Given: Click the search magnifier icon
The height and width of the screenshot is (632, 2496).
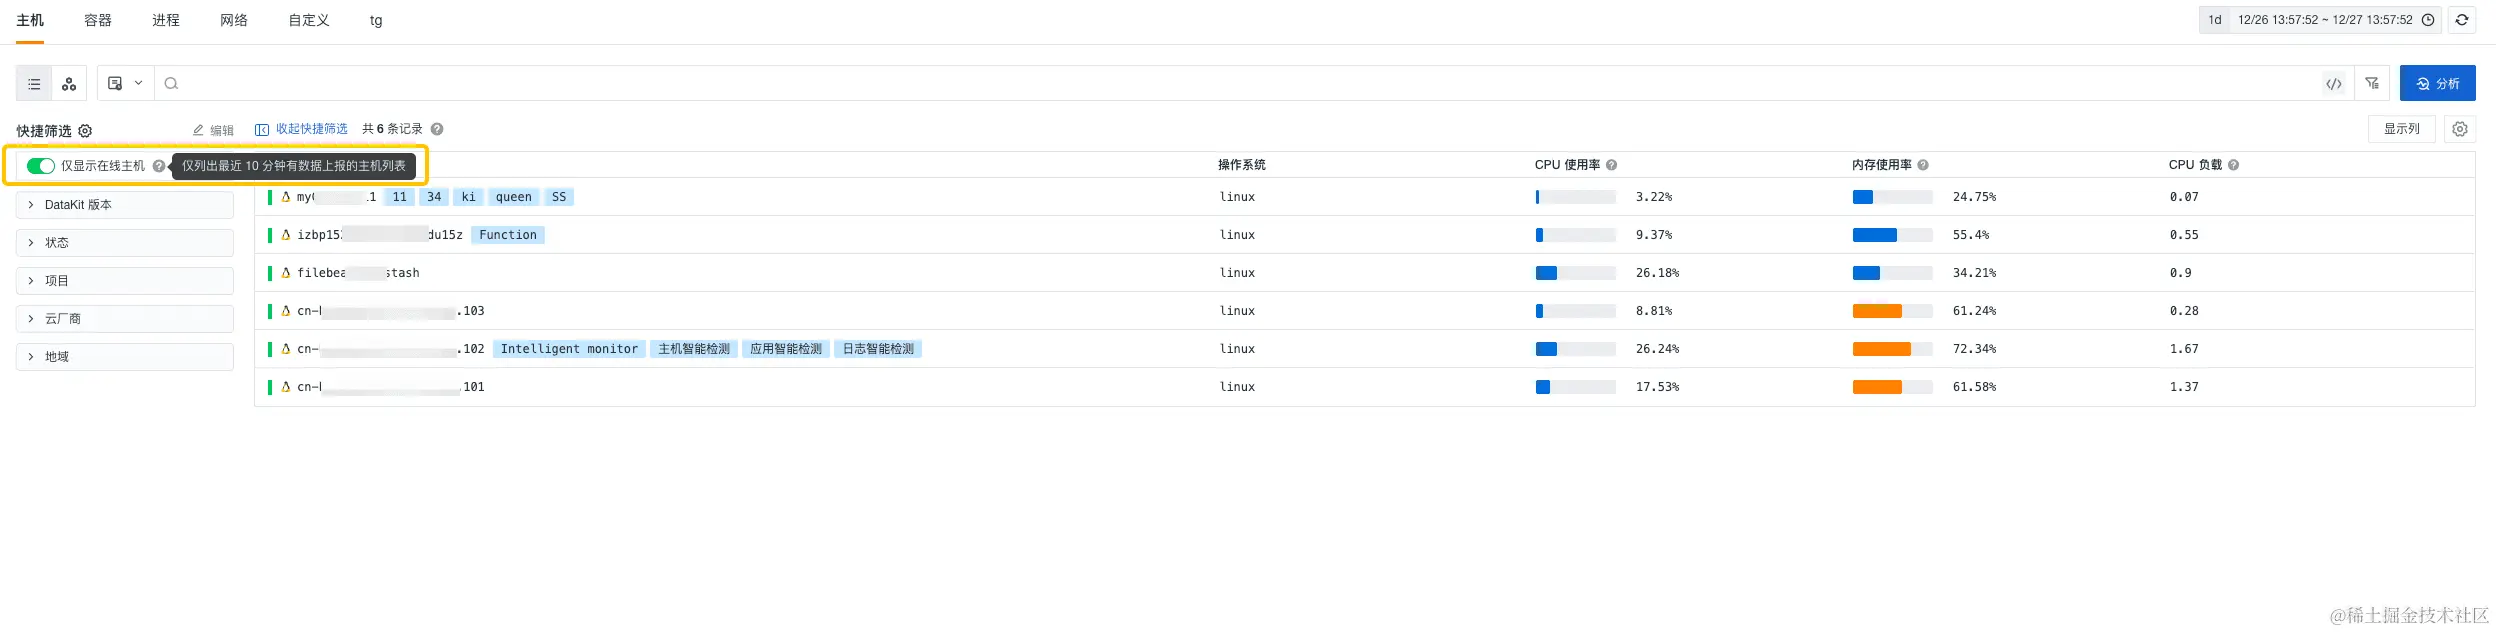Looking at the screenshot, I should (171, 84).
